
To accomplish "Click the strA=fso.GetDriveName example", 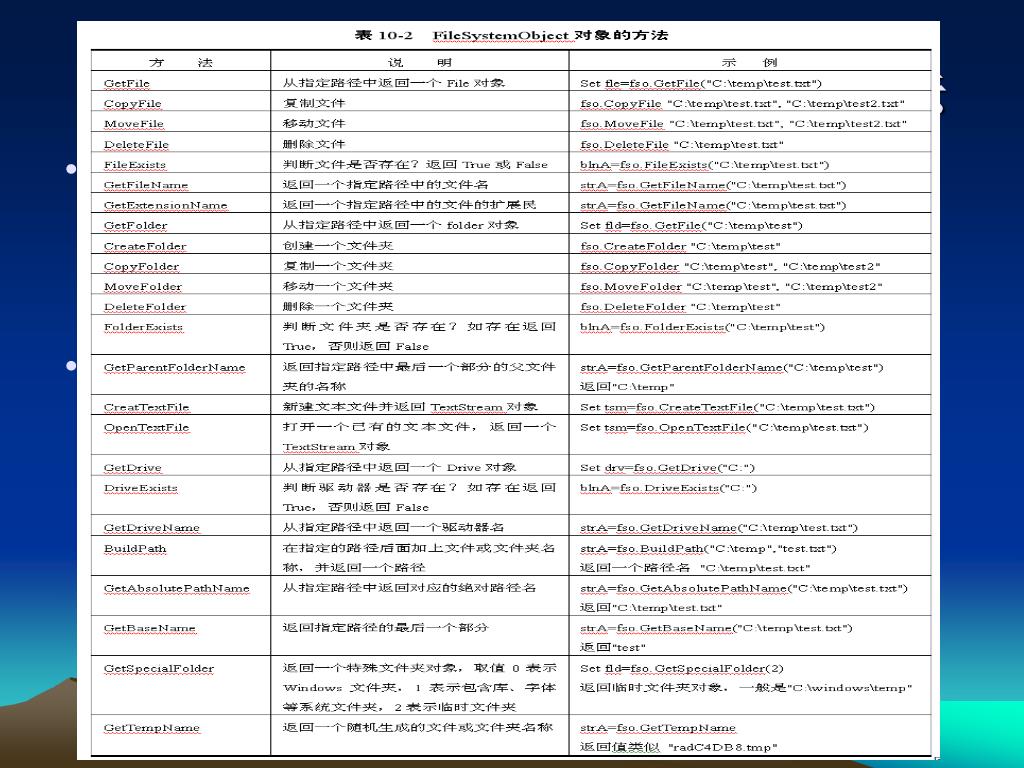I will [718, 528].
